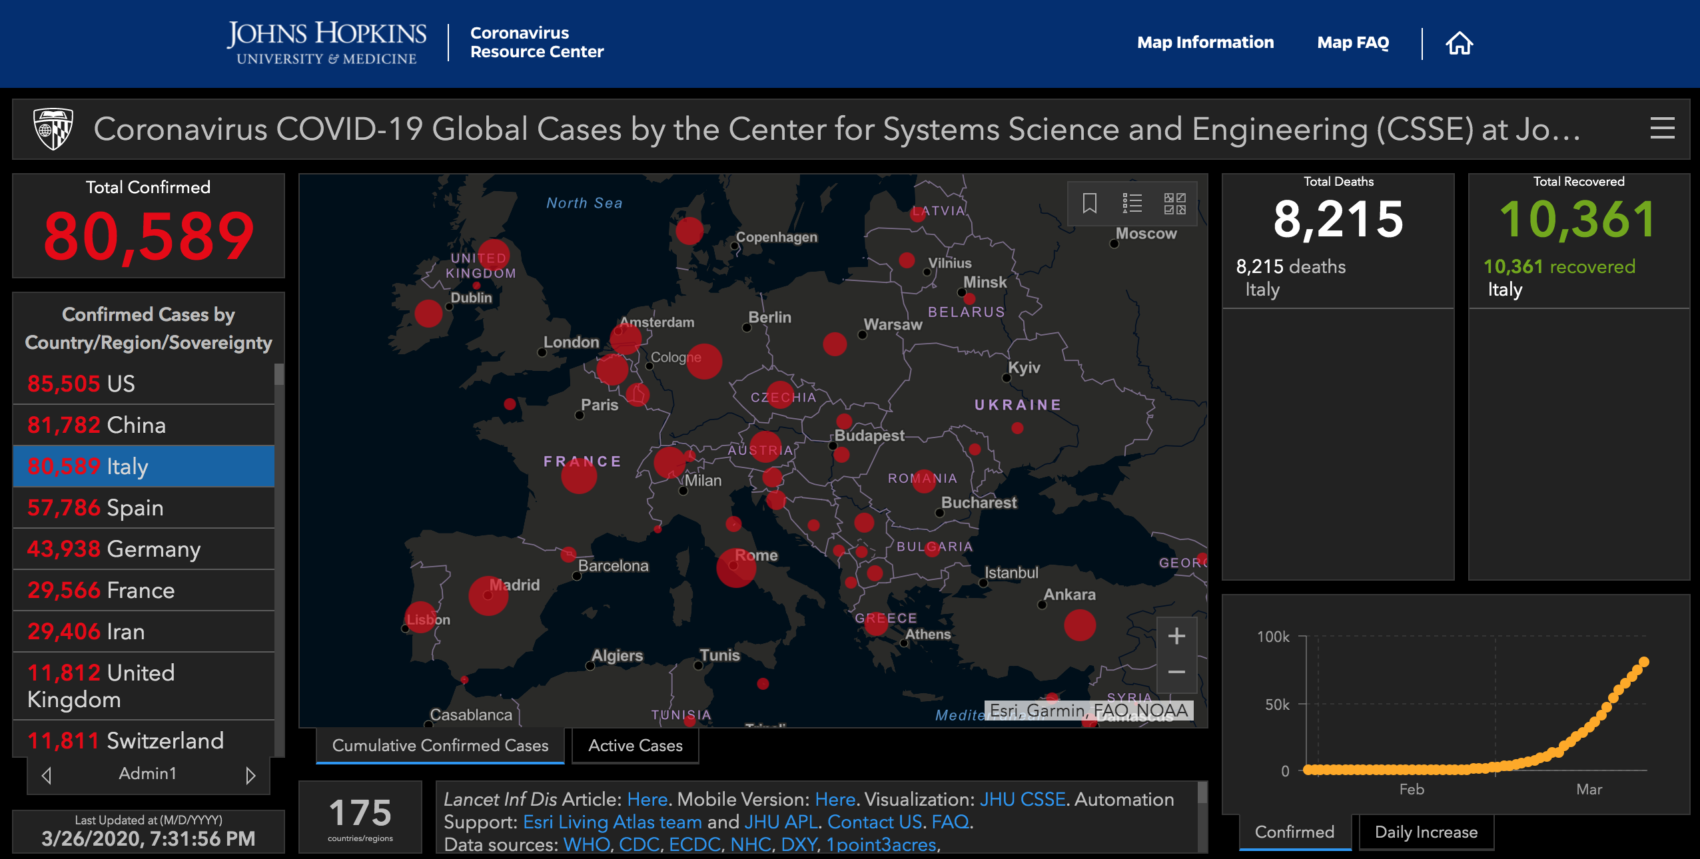Go to next Admin level arrow
Viewport: 1700px width, 859px height.
tap(250, 775)
